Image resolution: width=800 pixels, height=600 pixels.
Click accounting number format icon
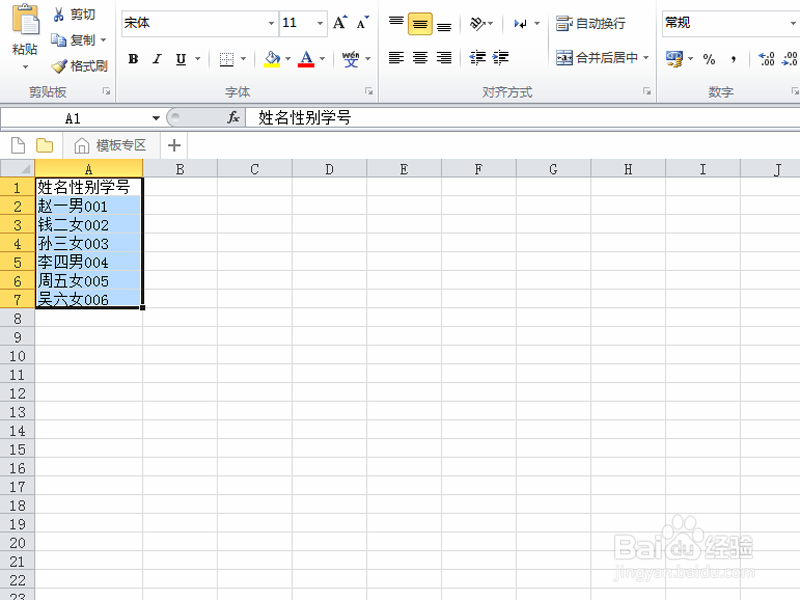[x=674, y=59]
